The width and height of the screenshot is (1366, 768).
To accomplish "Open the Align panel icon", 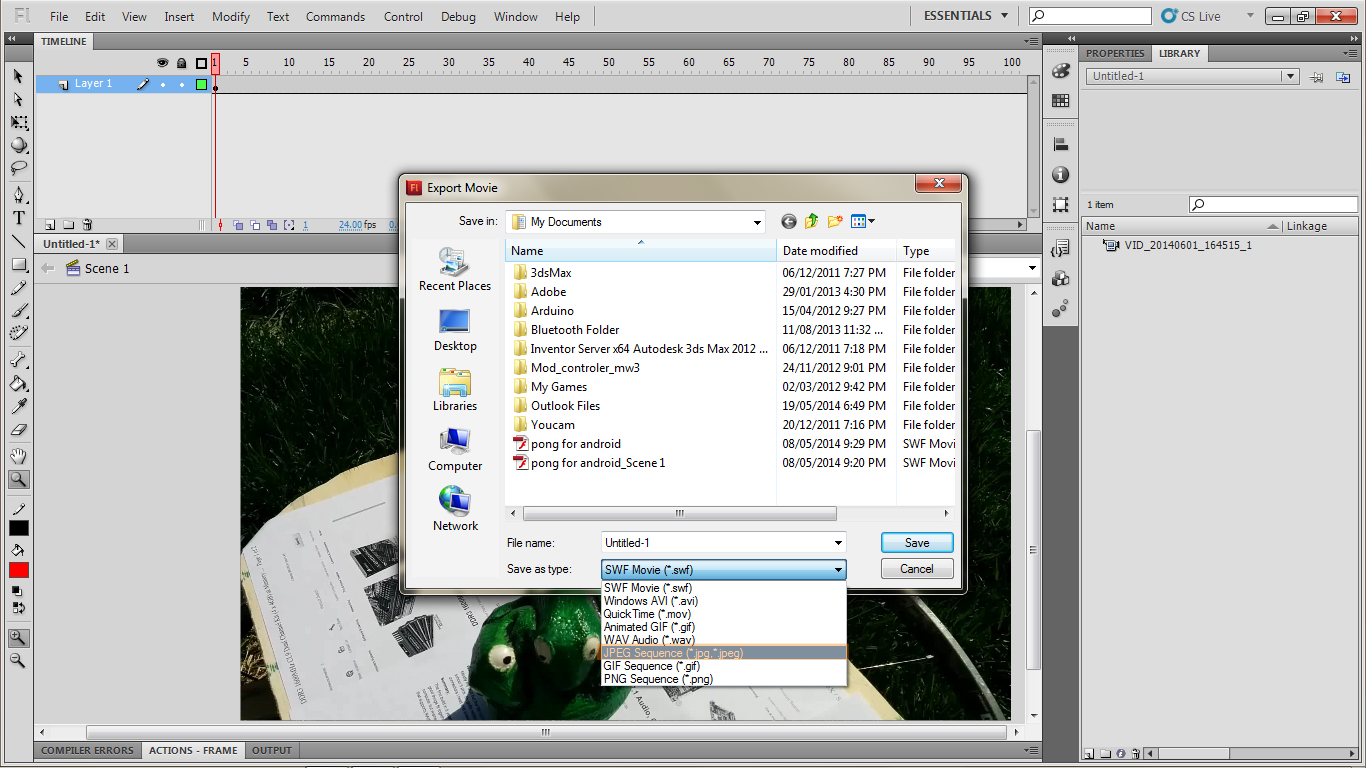I will 1061,145.
